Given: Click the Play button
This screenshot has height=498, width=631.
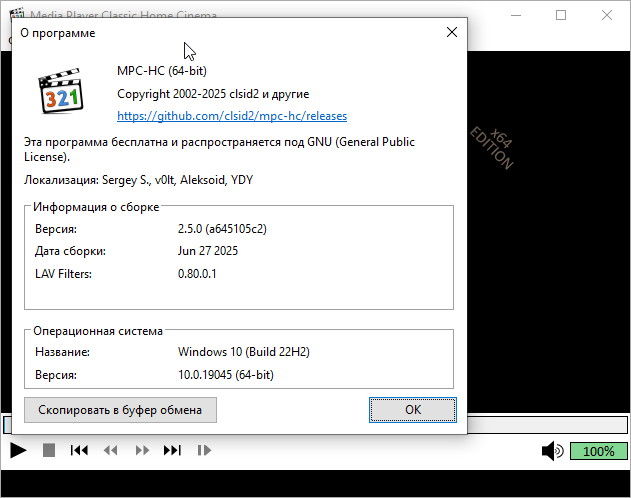Looking at the screenshot, I should (18, 451).
